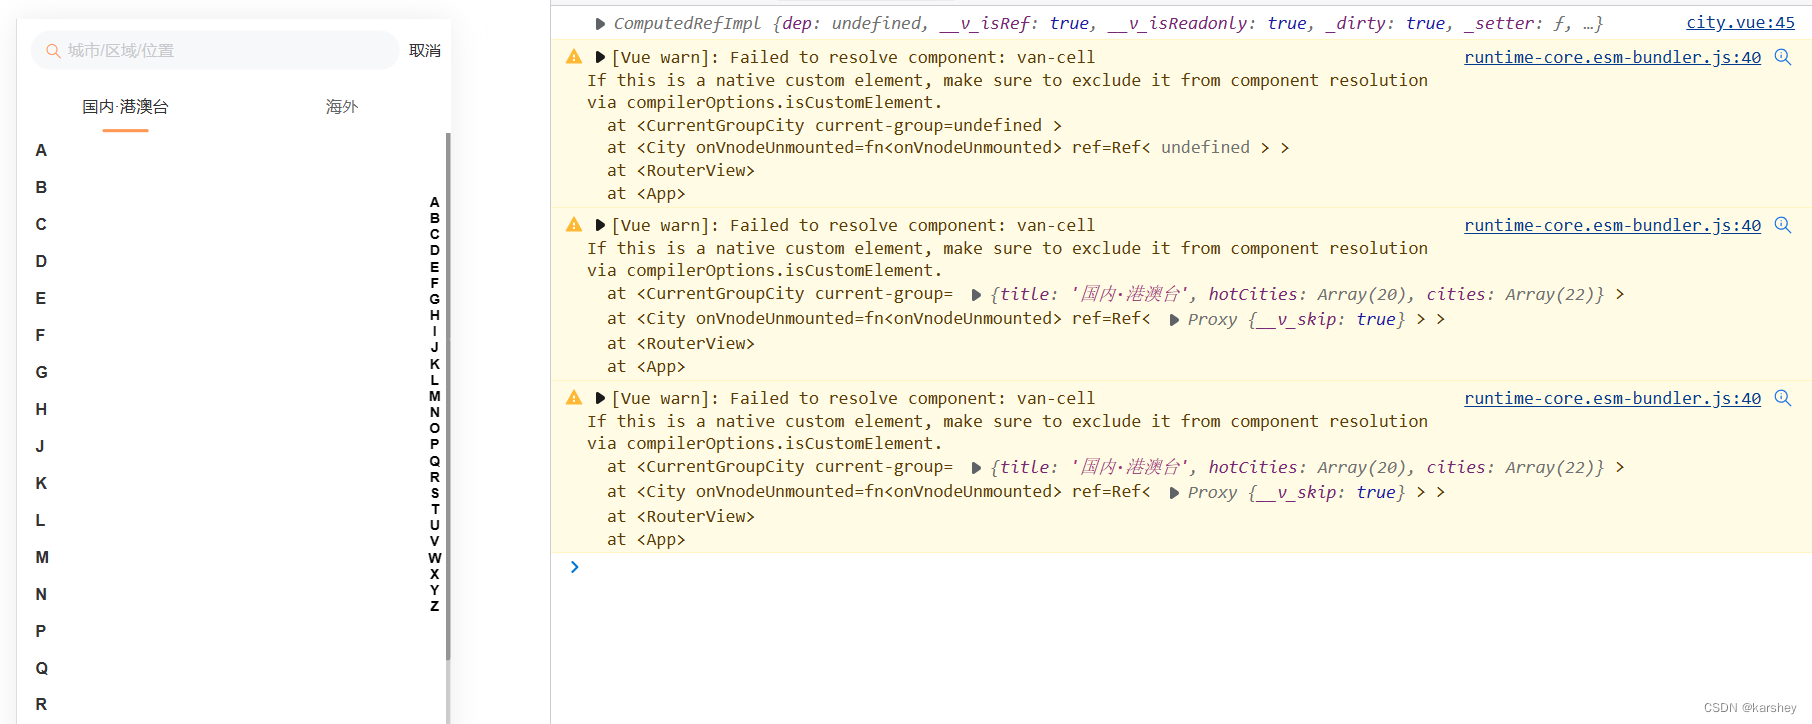Select group heading F in city list

41,335
